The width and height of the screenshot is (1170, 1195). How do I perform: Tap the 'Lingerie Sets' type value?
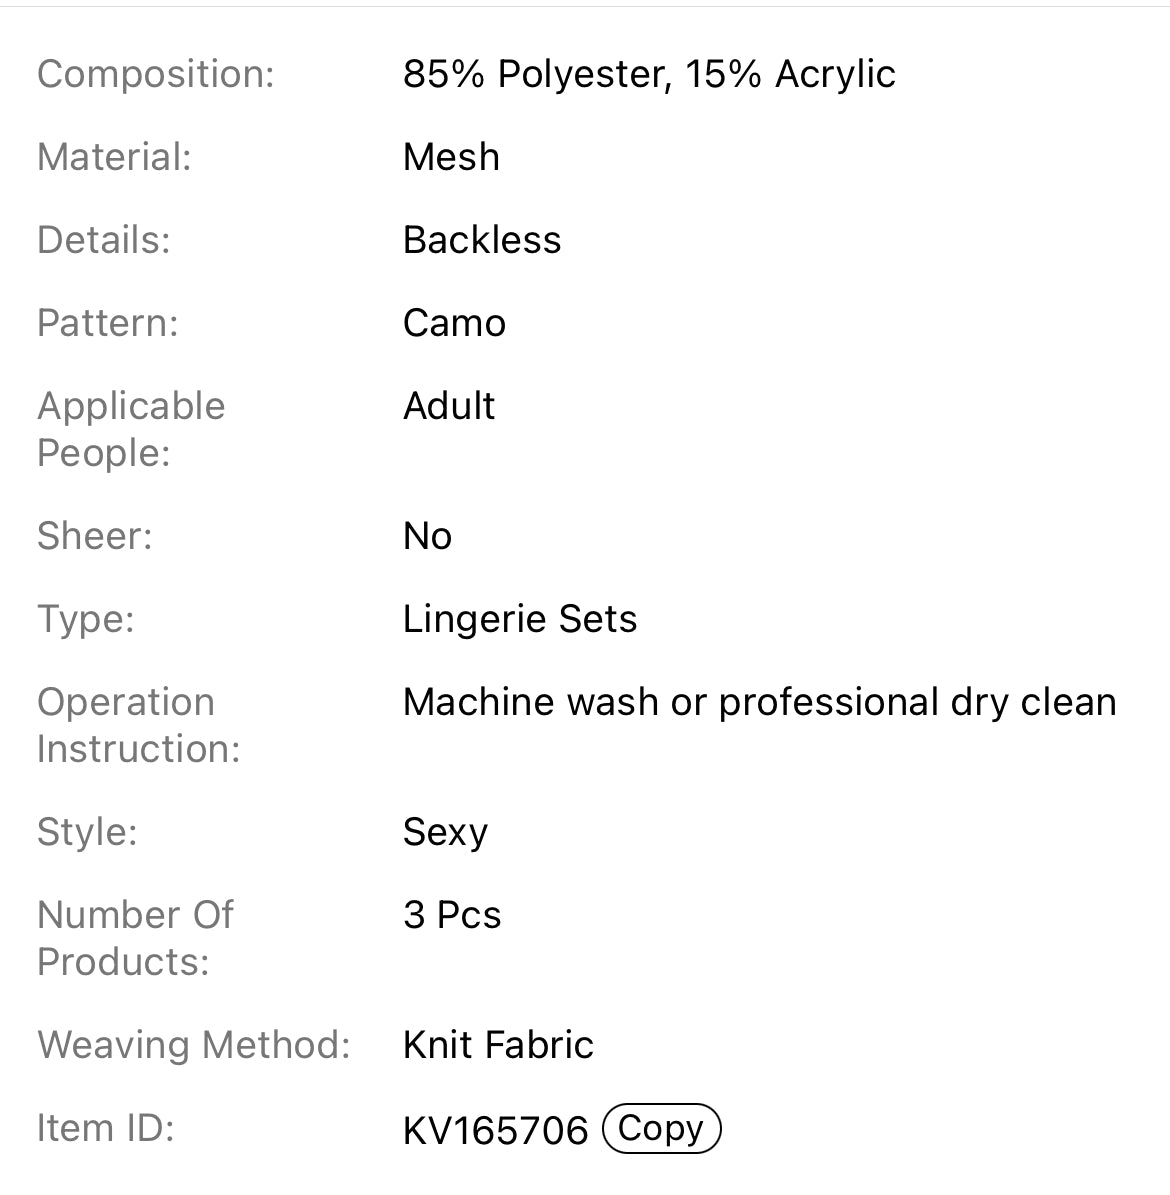(x=519, y=619)
